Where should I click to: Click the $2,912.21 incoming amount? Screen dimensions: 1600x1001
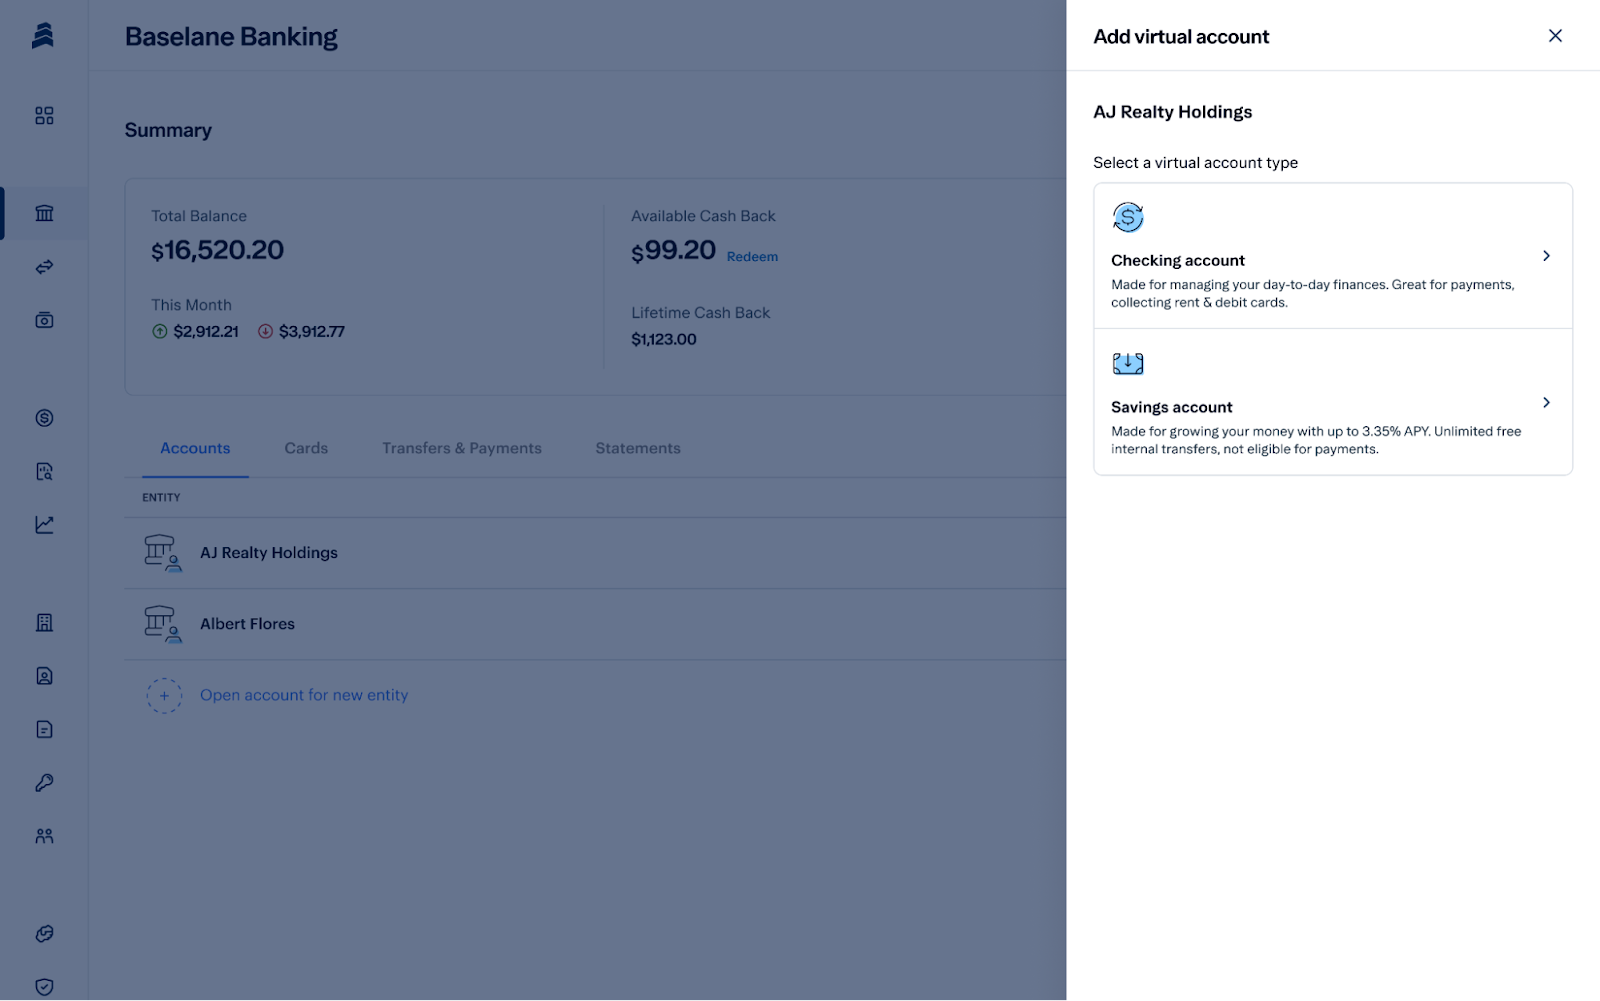click(206, 331)
